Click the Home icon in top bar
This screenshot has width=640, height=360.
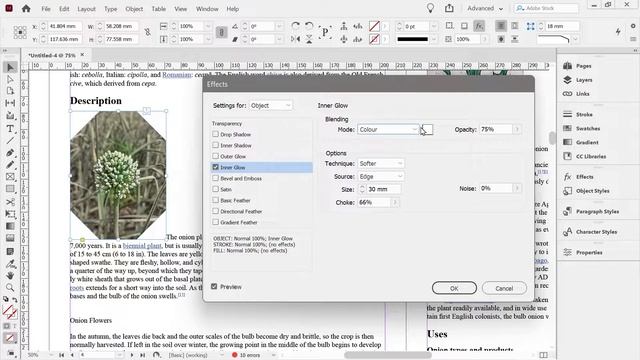(x=26, y=9)
